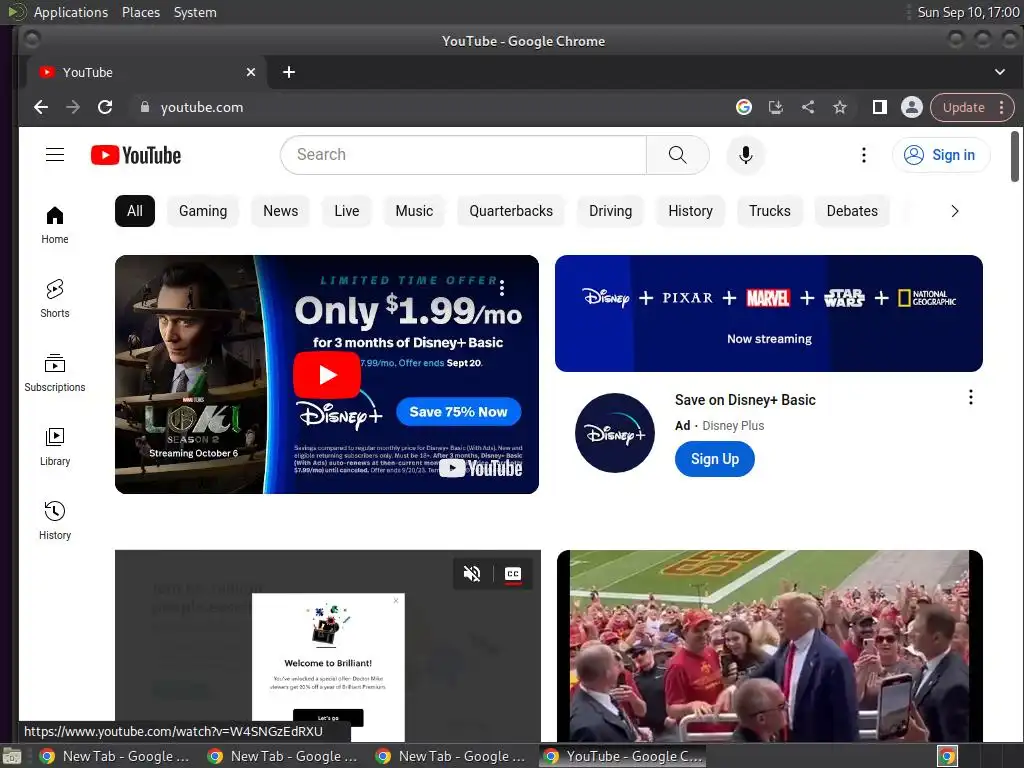
Task: Toggle Chrome side panel icon
Action: coord(880,107)
